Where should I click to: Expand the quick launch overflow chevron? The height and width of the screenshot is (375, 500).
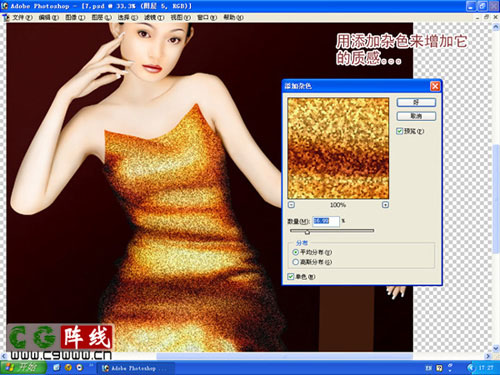coord(91,366)
